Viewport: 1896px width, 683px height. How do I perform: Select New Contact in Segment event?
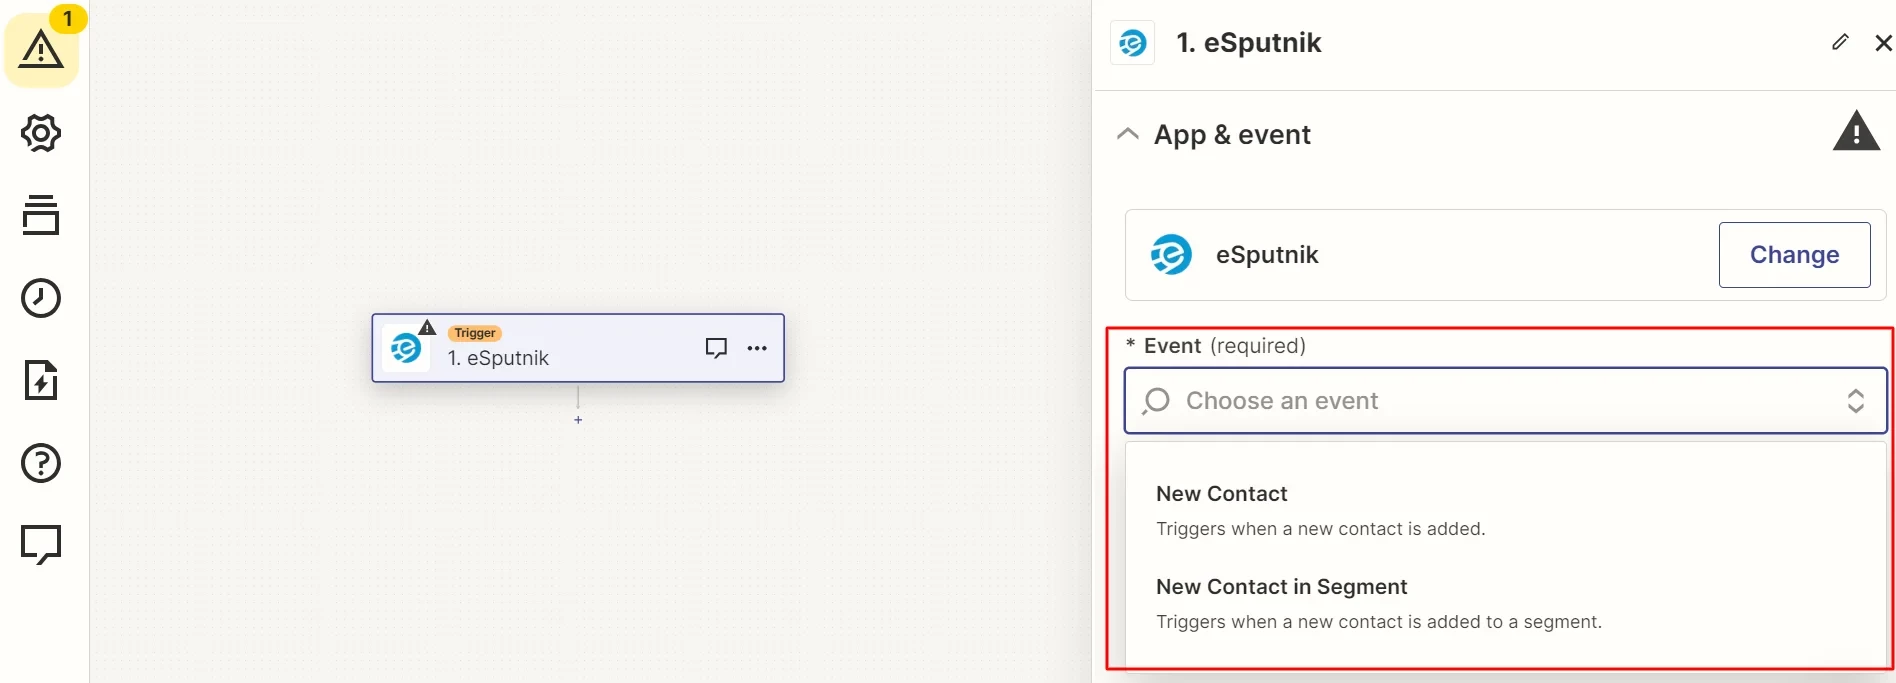coord(1505,603)
